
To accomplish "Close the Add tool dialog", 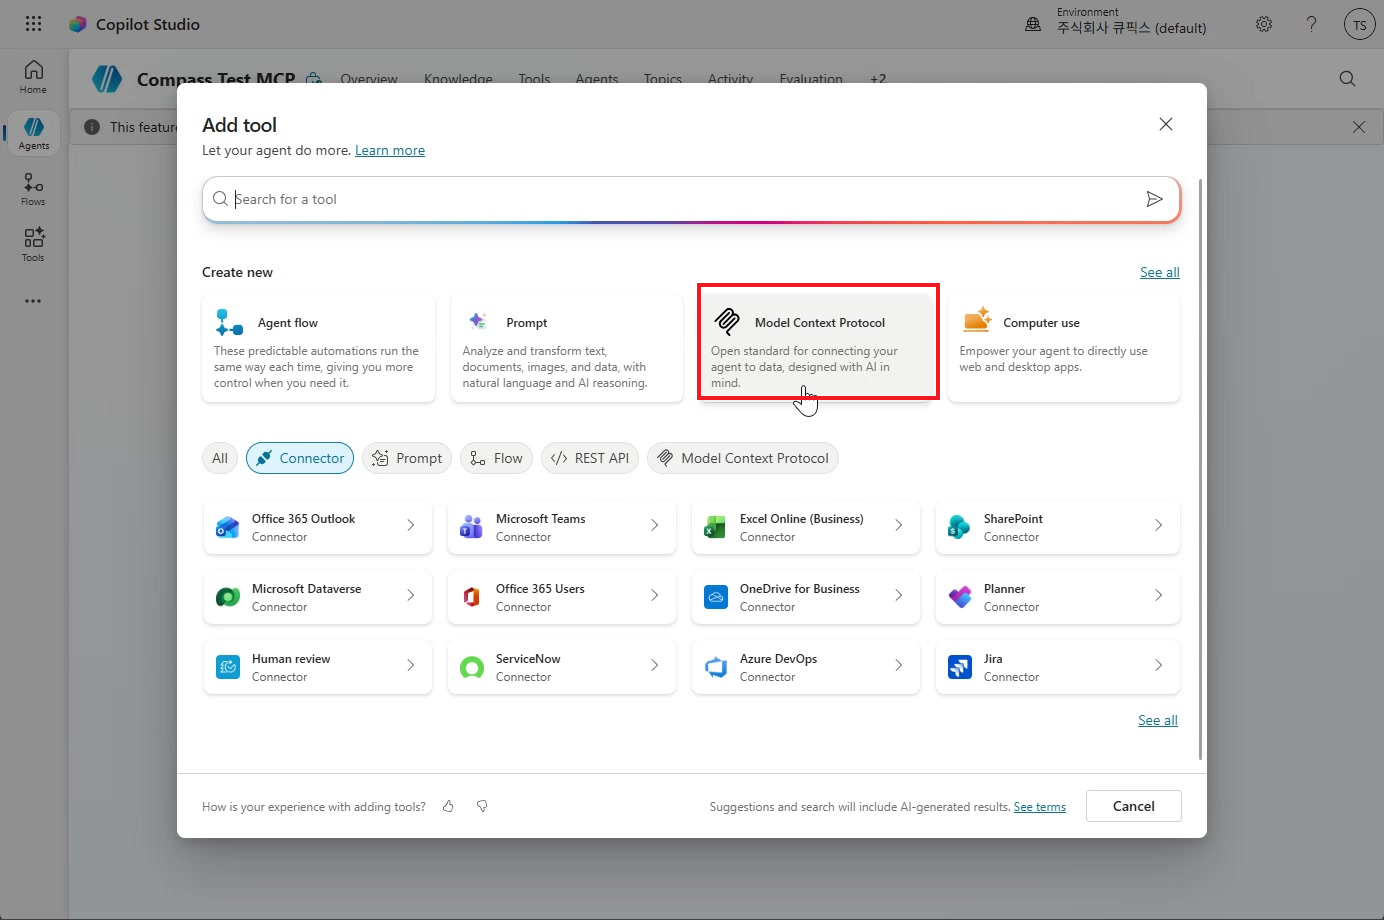I will click(x=1166, y=124).
